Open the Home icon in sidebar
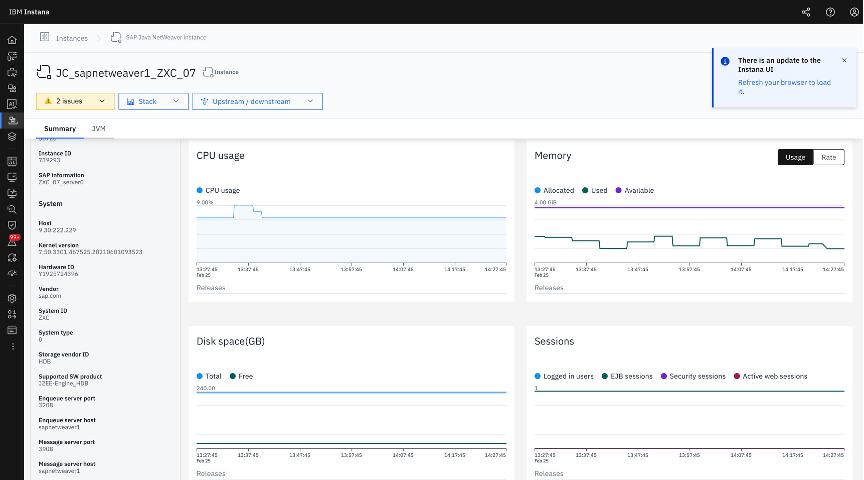 [12, 40]
